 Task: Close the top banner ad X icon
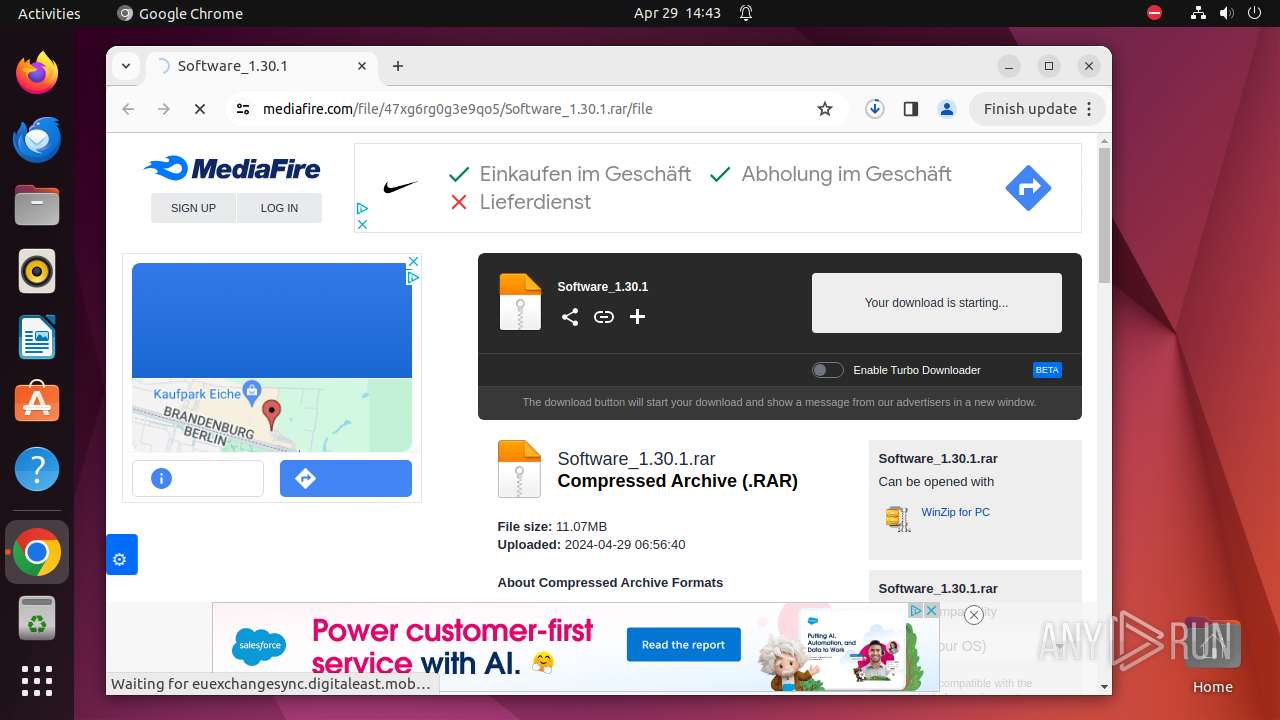pos(362,224)
